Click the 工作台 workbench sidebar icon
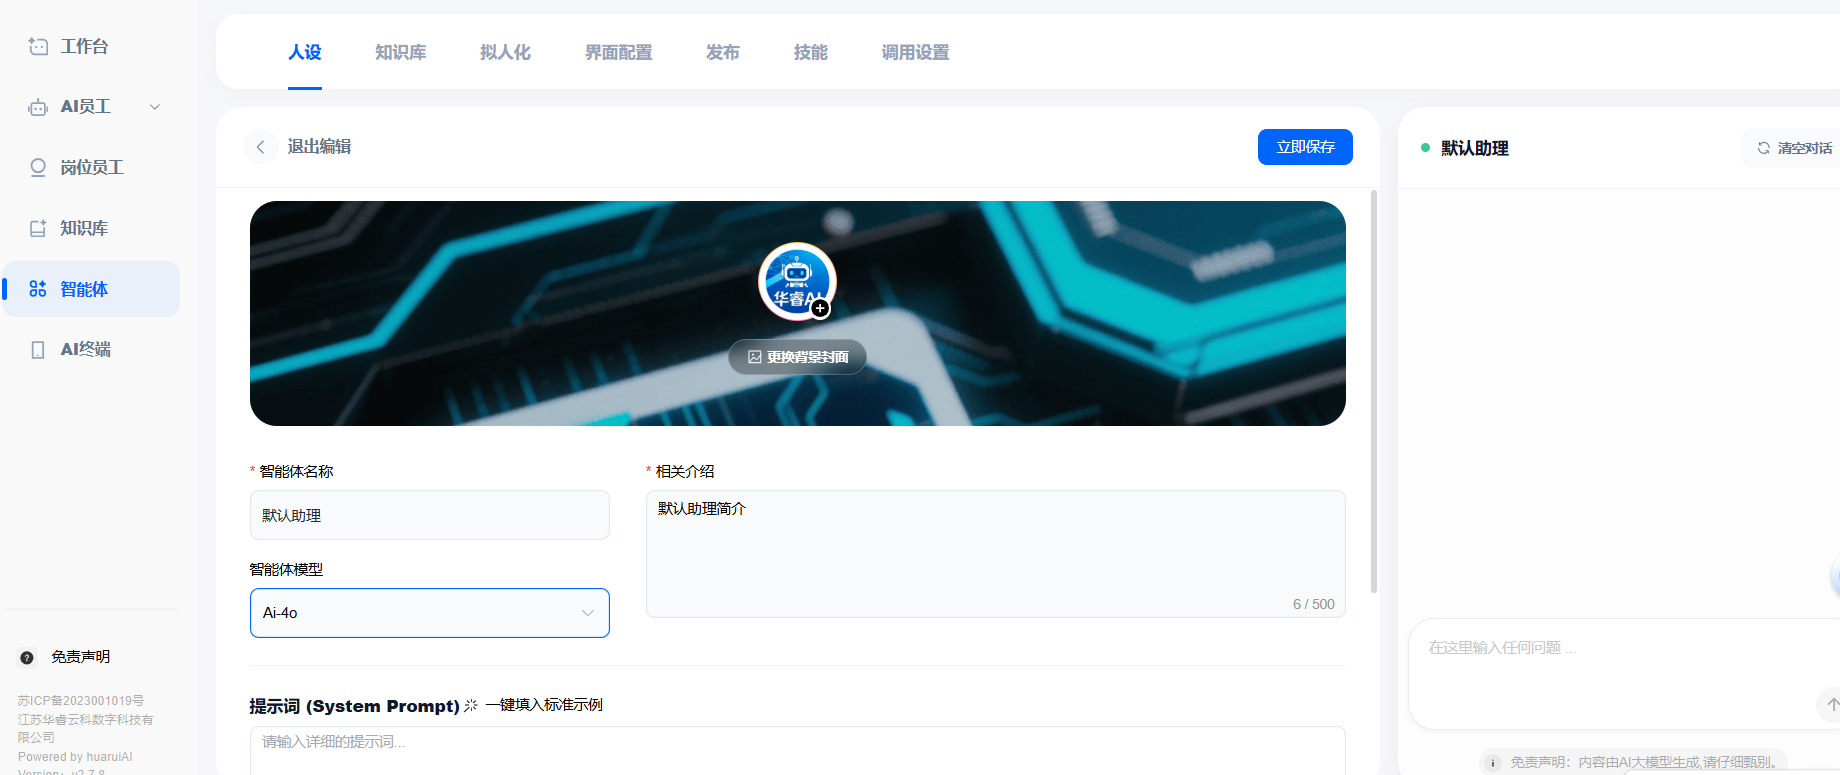 coord(38,46)
